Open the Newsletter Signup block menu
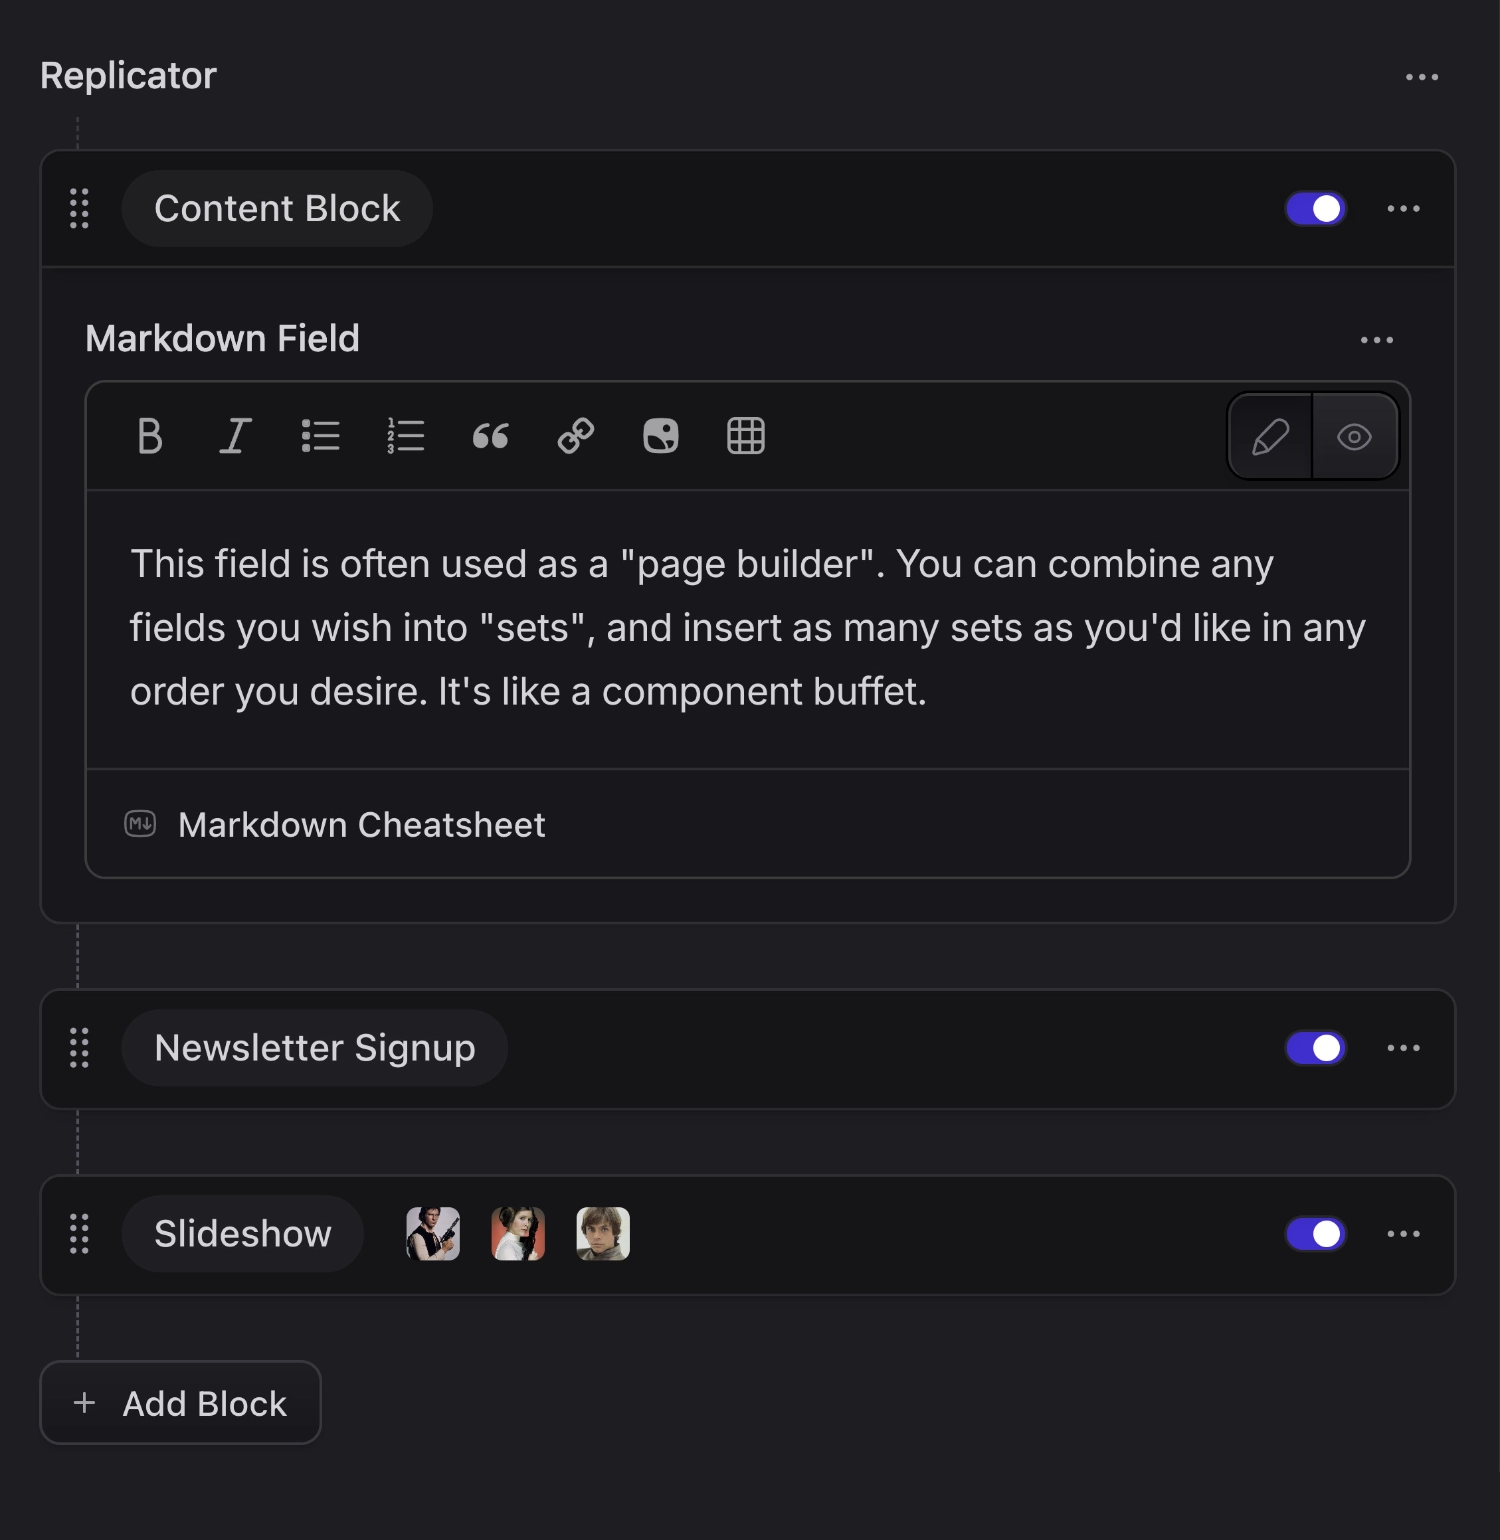Viewport: 1500px width, 1540px height. point(1405,1048)
